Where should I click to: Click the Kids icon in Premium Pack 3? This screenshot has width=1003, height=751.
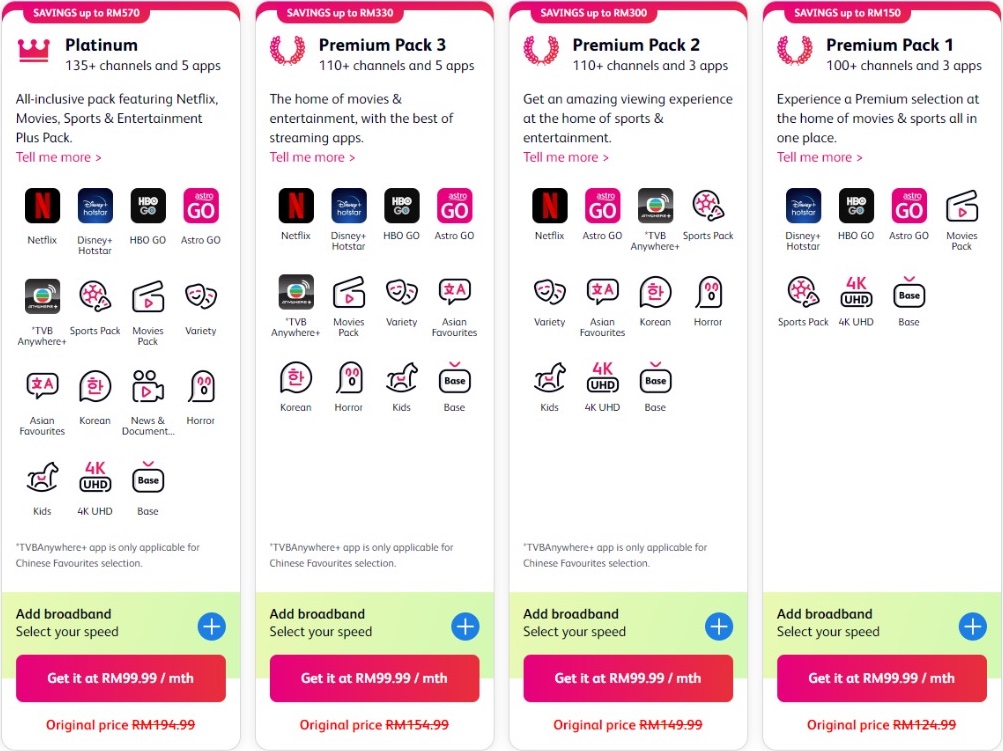(x=402, y=378)
